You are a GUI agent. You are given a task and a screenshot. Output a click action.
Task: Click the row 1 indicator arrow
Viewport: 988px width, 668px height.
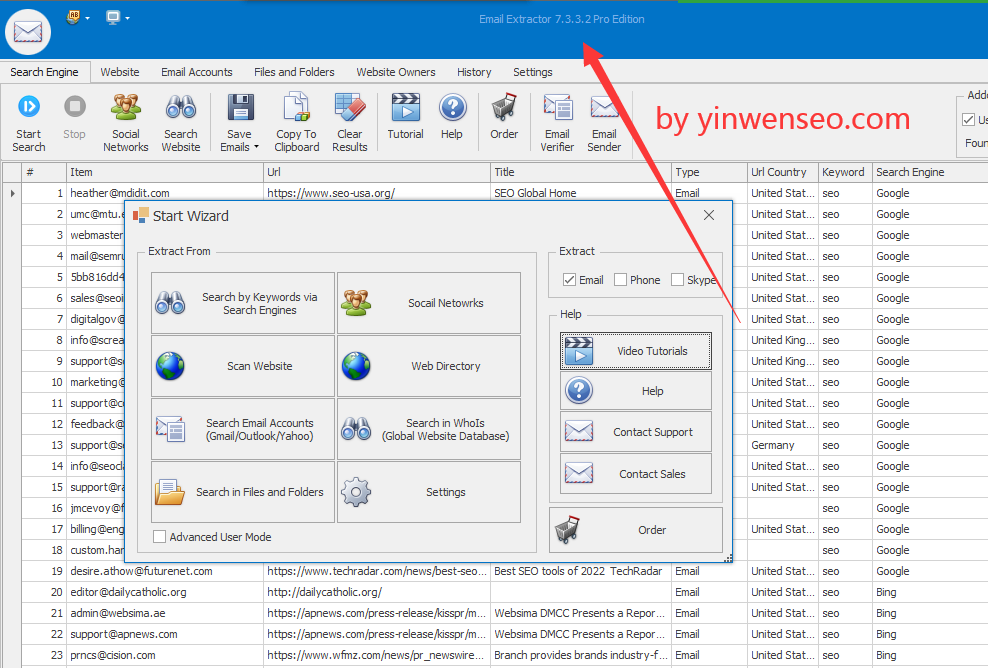pyautogui.click(x=12, y=193)
